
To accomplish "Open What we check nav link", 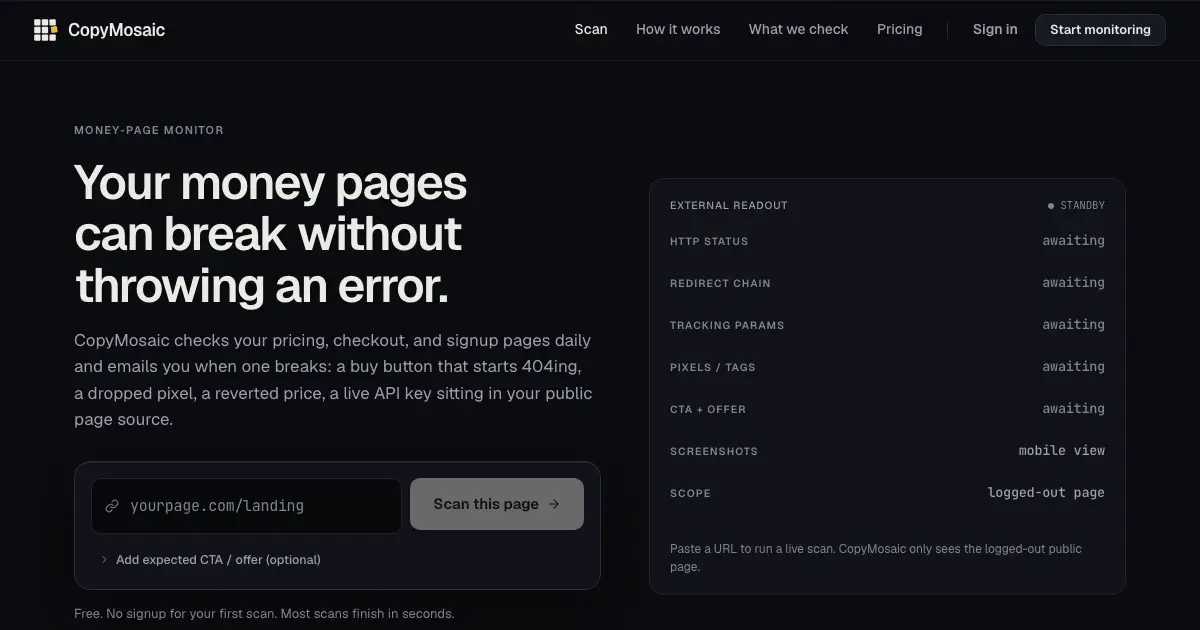I will 798,30.
